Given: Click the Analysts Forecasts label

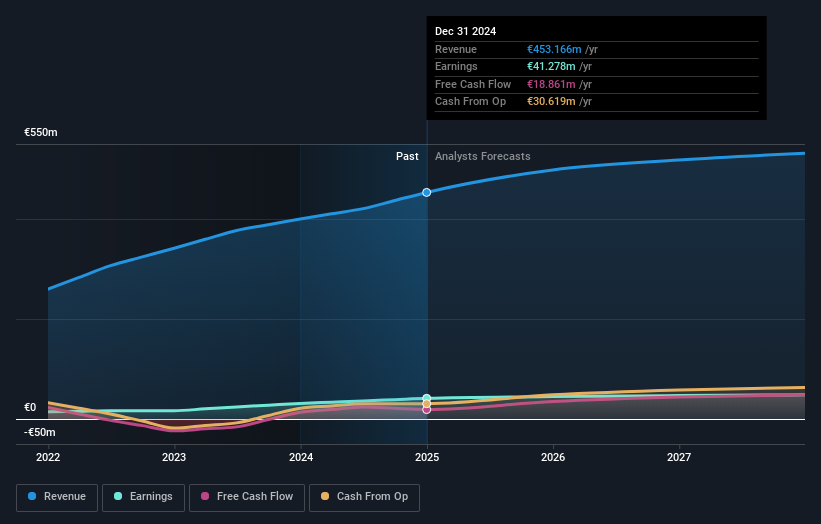Looking at the screenshot, I should coord(483,156).
